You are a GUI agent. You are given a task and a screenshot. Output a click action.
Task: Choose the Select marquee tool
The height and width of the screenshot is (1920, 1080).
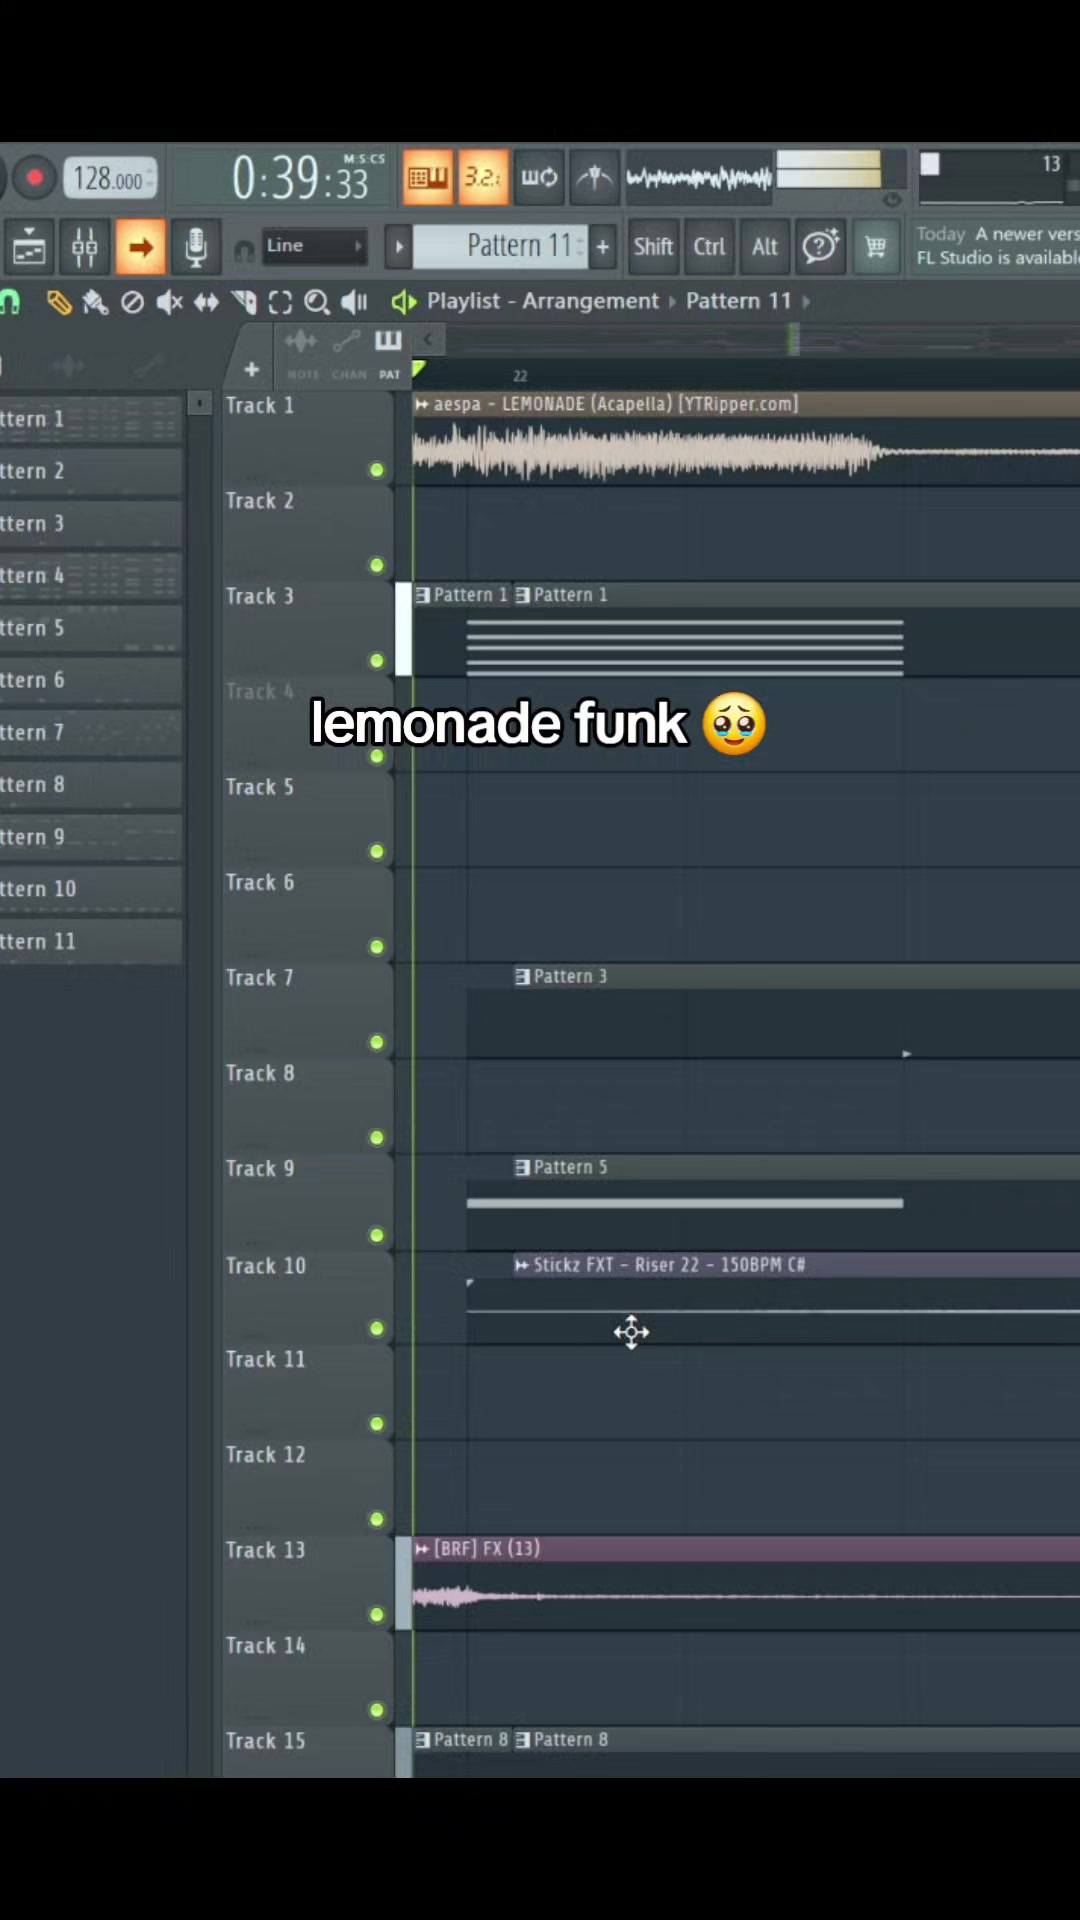tap(281, 302)
